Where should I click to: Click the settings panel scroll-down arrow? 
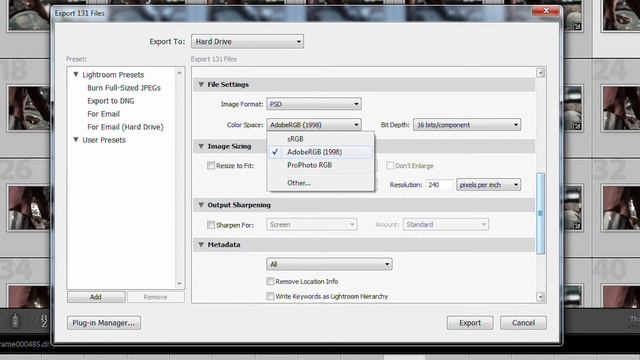pyautogui.click(x=540, y=297)
